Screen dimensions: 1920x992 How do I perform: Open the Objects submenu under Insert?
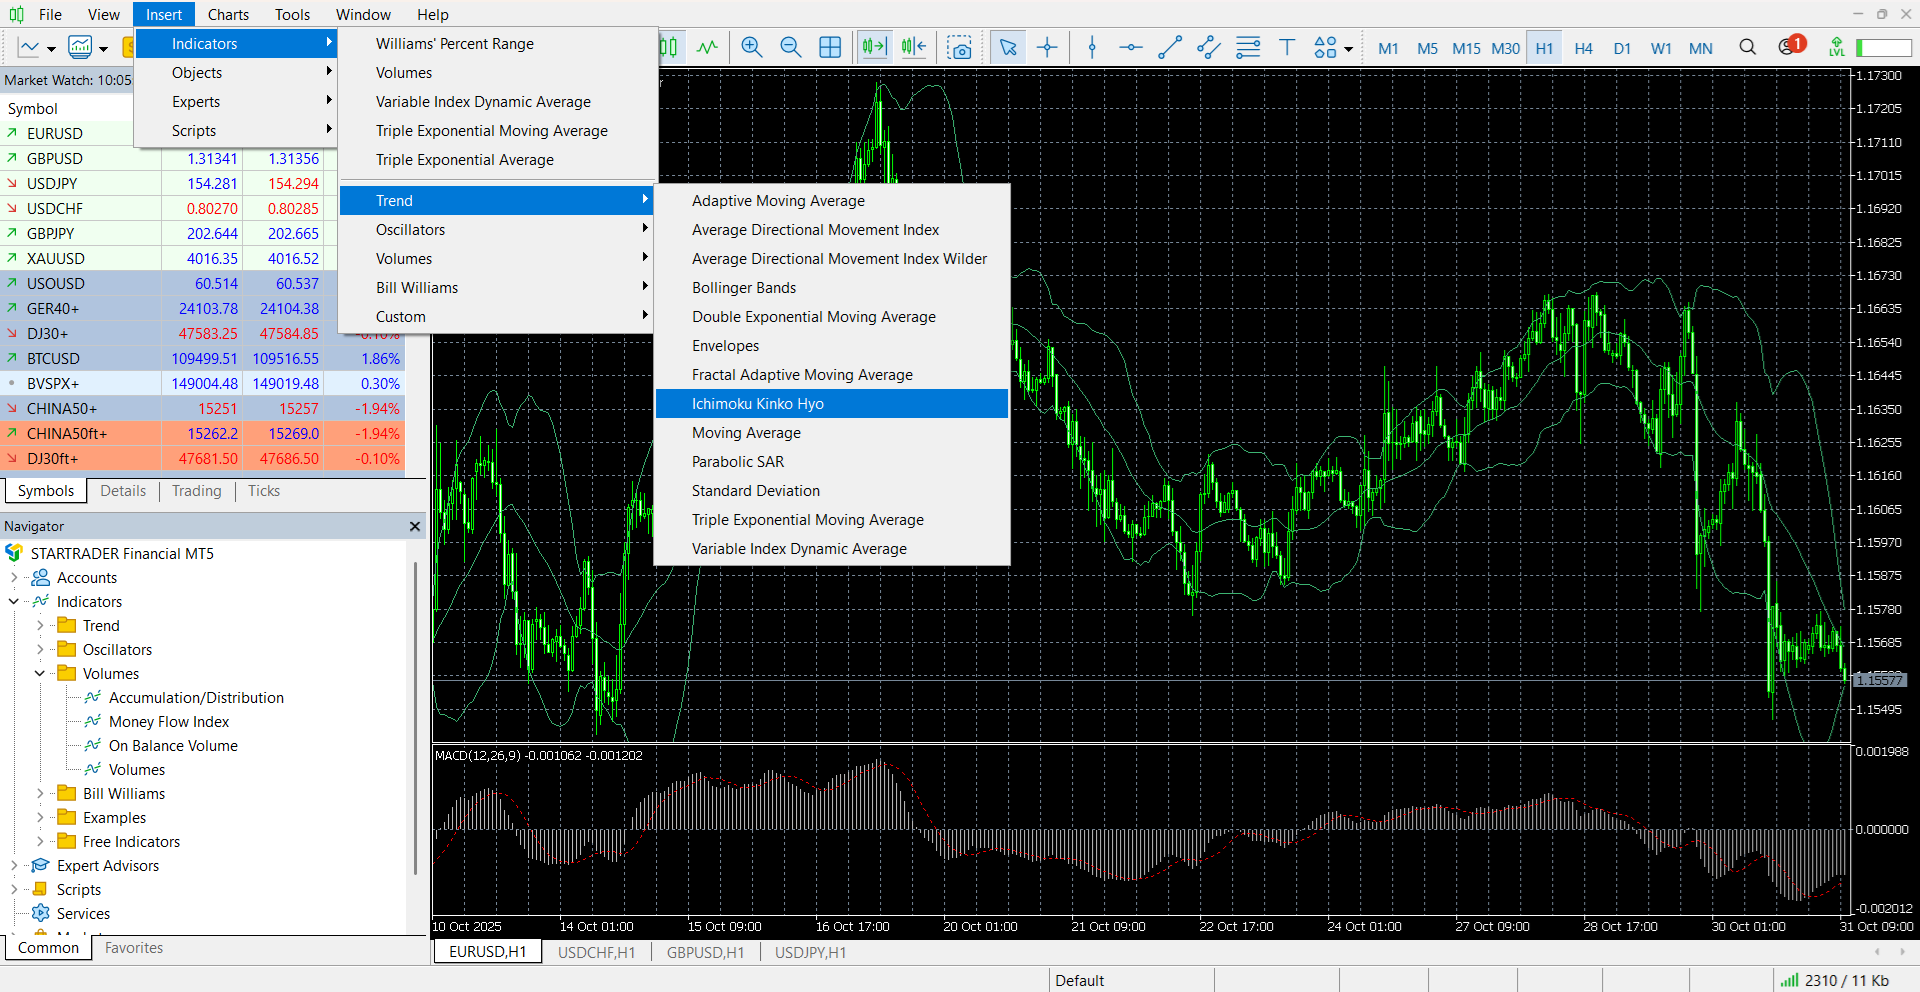click(x=236, y=73)
